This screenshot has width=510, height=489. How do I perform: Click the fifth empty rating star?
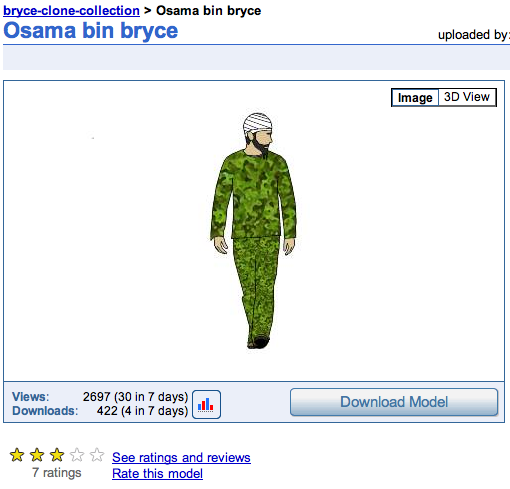coord(97,455)
